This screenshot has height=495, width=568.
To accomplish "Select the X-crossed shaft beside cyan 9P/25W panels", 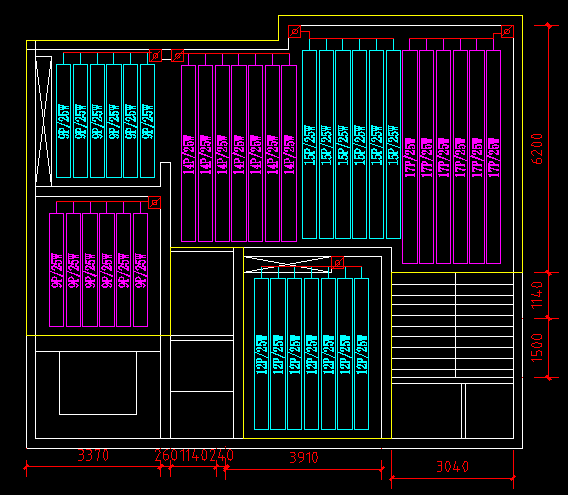I will 43,121.
